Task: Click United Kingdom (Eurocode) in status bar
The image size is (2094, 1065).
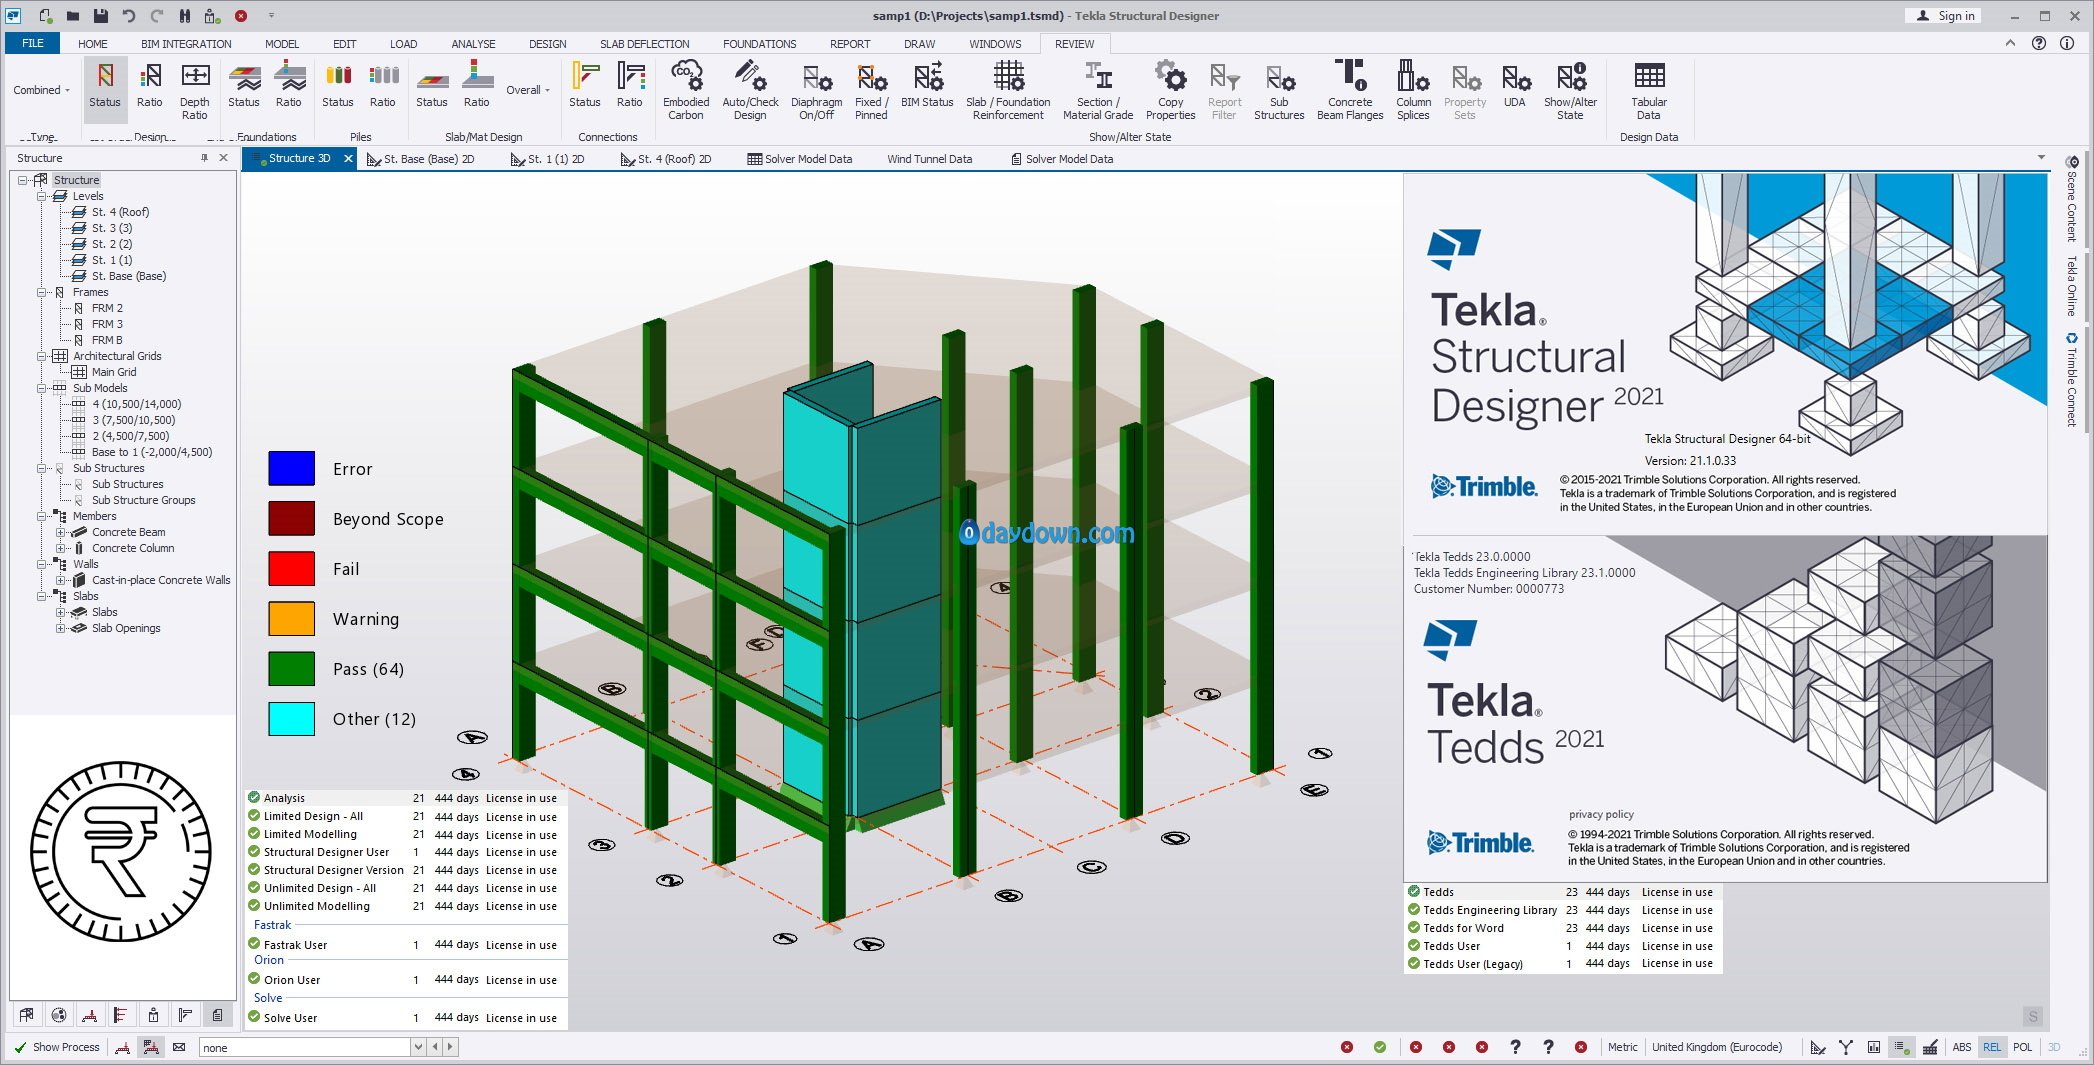Action: [x=1716, y=1047]
